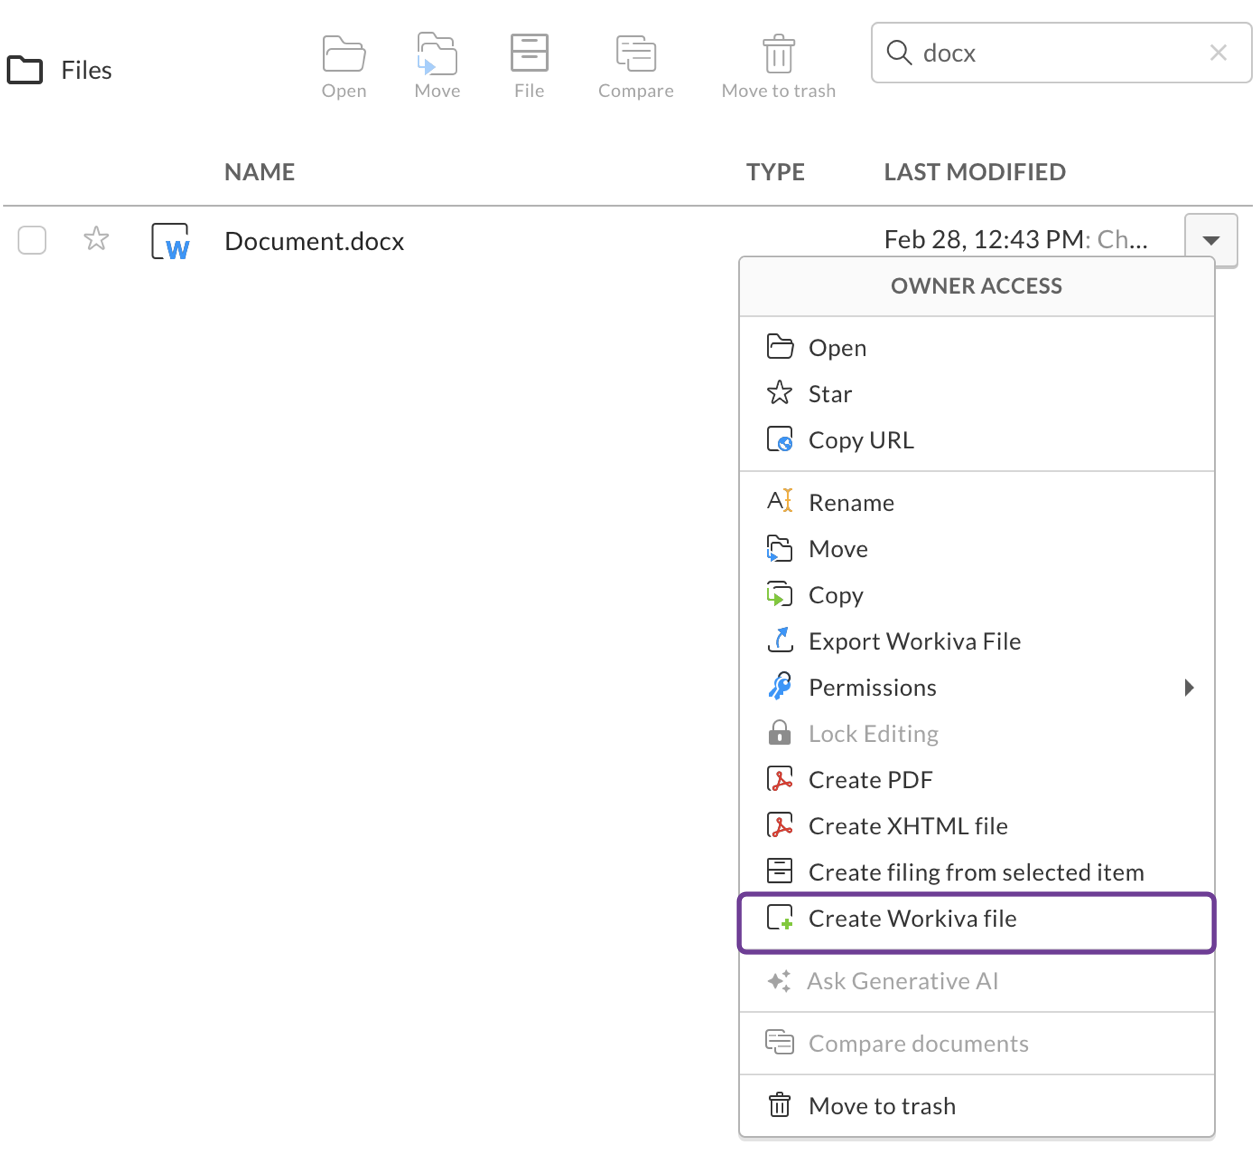Choose Create Workiva file from menu
This screenshot has height=1156, width=1258.
912,919
